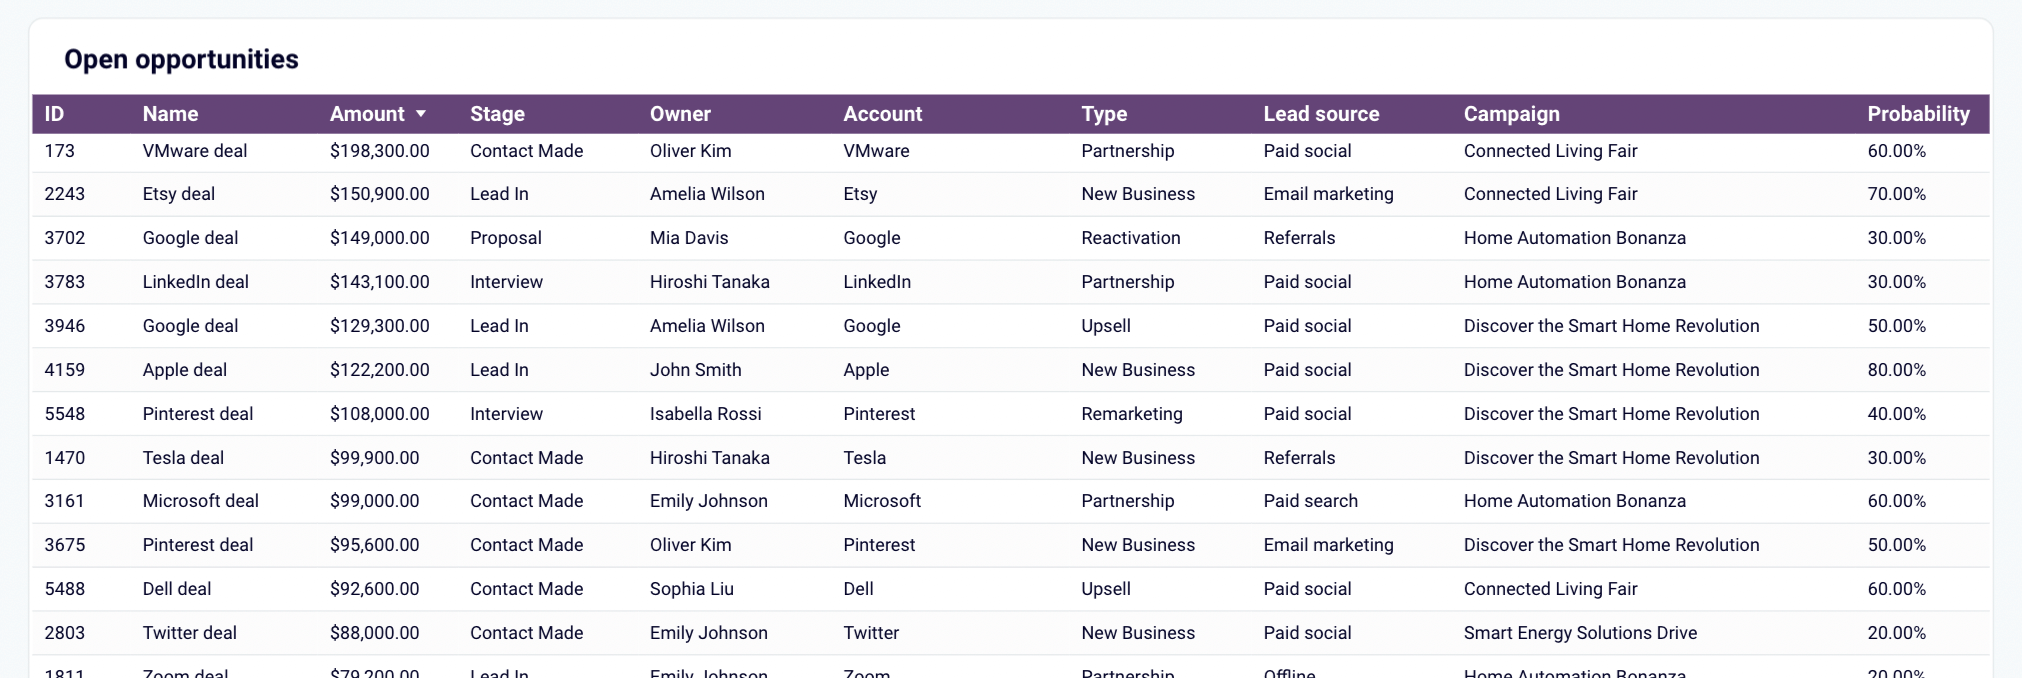Select 'Tesla deal' name cell
The image size is (2022, 678).
coord(183,458)
